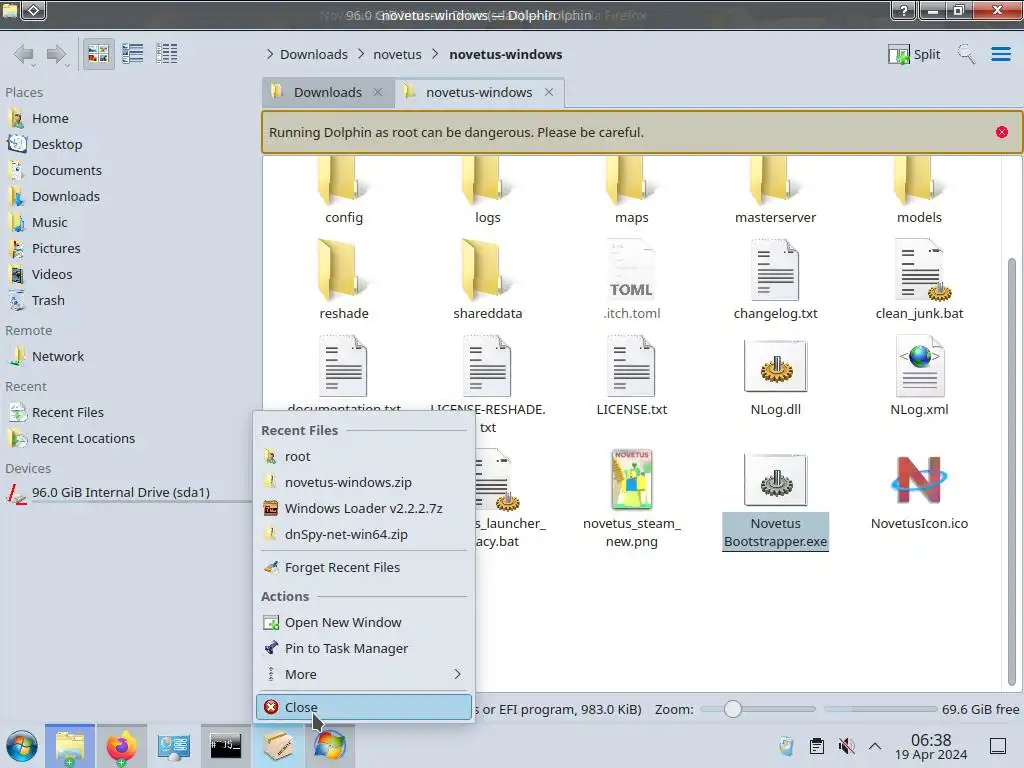Dismiss the root warning message
The height and width of the screenshot is (768, 1024).
pyautogui.click(x=1001, y=132)
